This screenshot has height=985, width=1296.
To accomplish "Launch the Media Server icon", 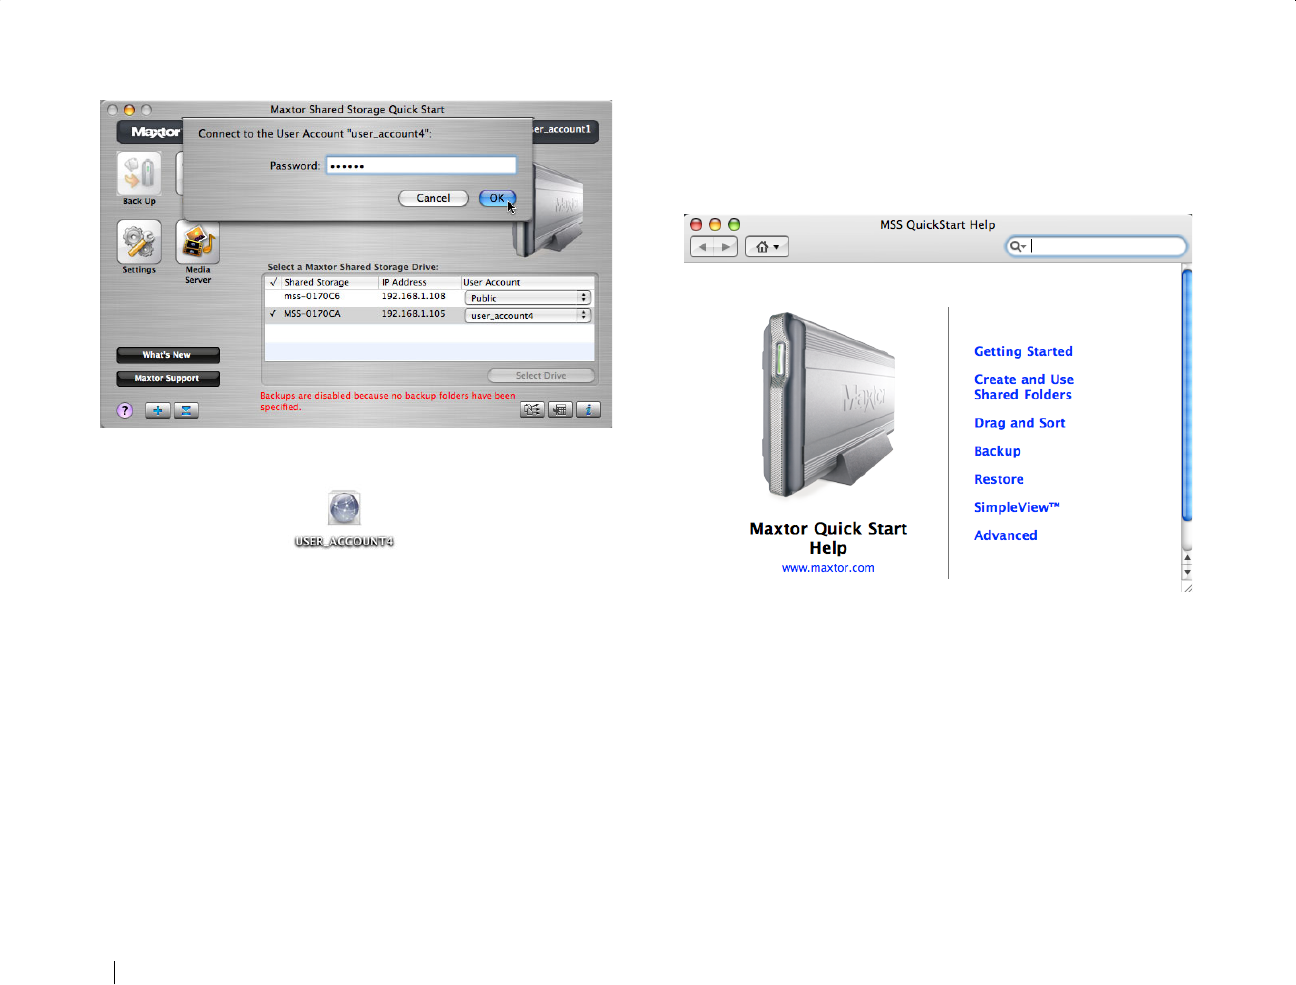I will click(198, 242).
